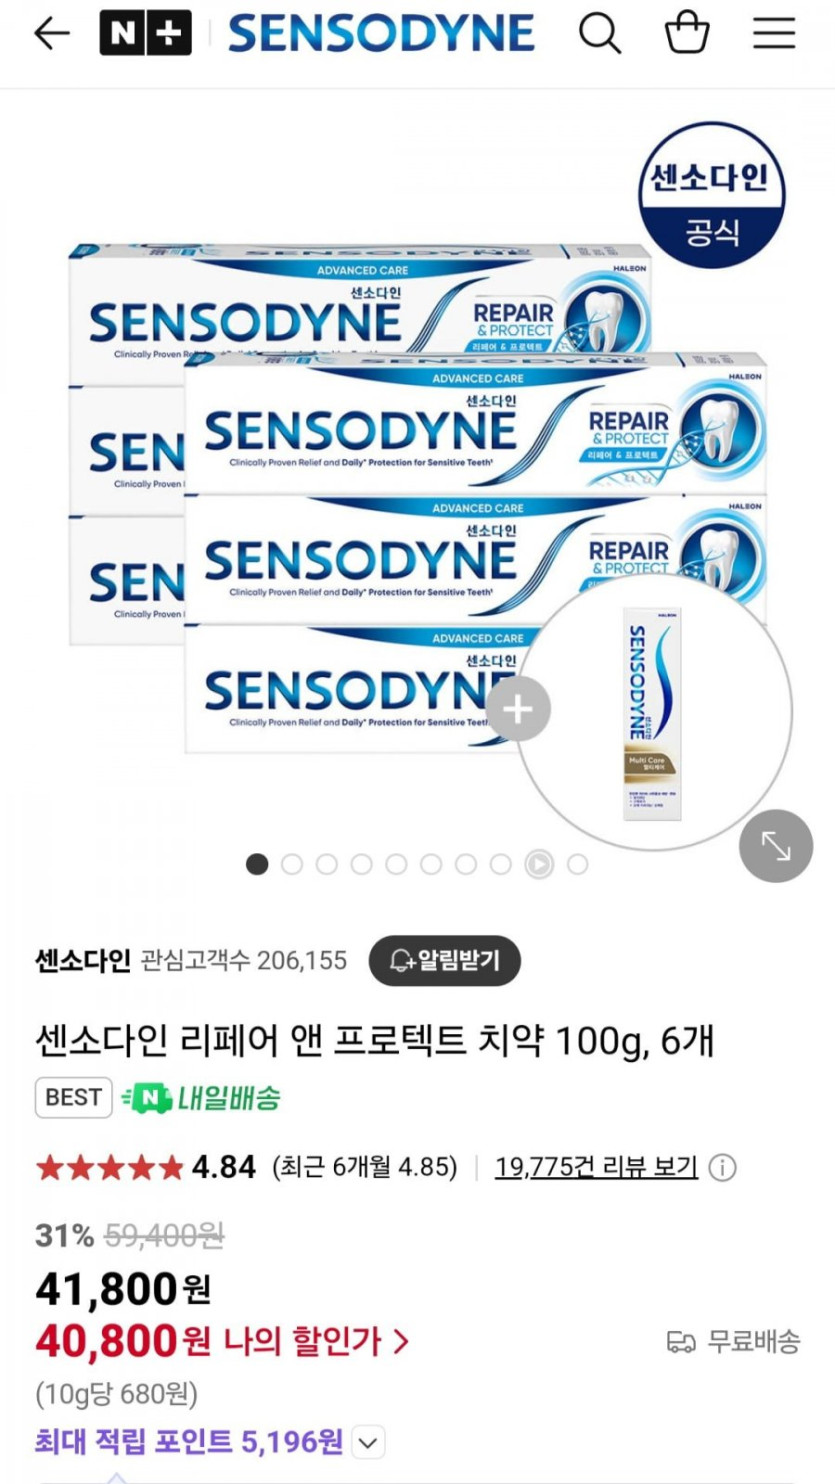Image resolution: width=835 pixels, height=1484 pixels.
Task: Tap the back arrow icon
Action: pos(52,34)
